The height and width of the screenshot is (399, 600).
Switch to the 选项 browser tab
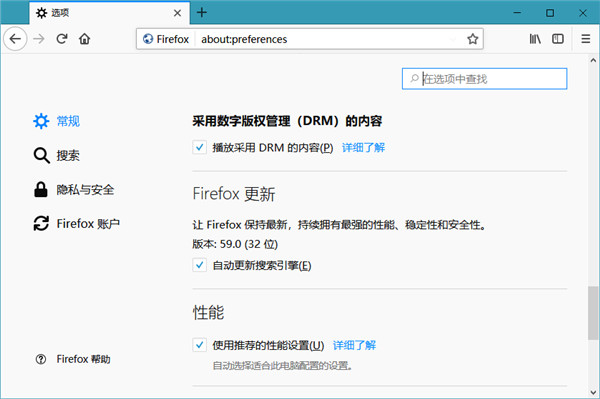tap(109, 13)
